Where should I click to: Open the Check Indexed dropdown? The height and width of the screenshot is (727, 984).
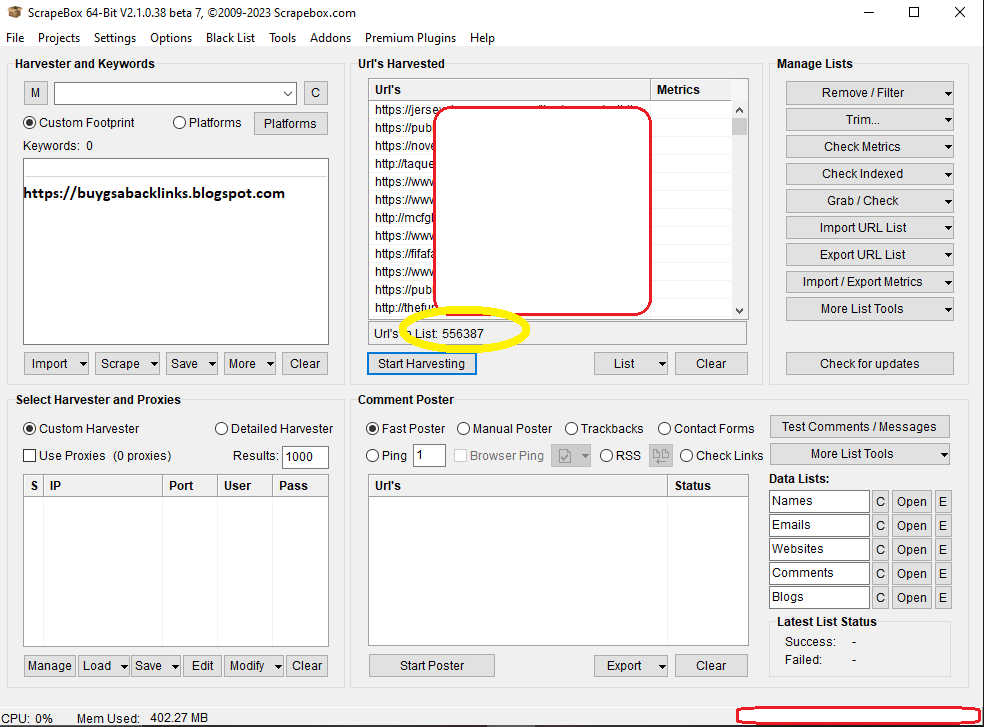(948, 175)
